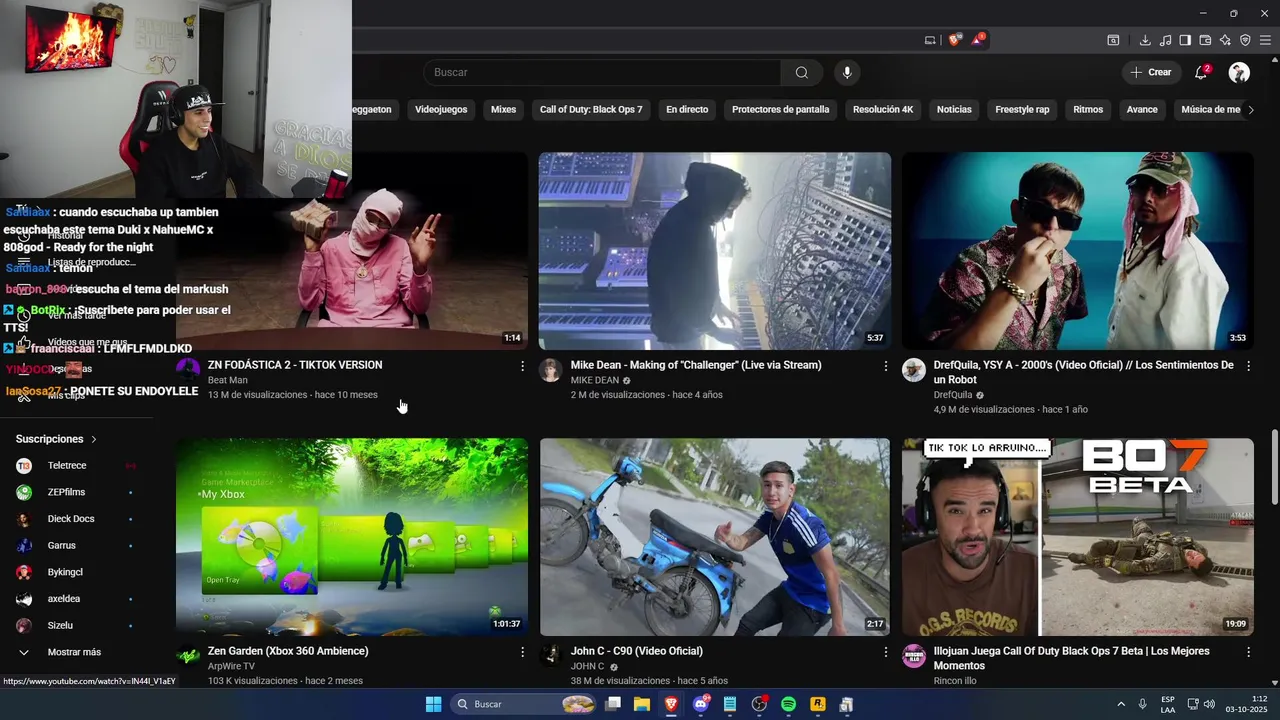Screen dimensions: 1280x720
Task: Open the YouTube account avatar menu
Action: point(1239,72)
